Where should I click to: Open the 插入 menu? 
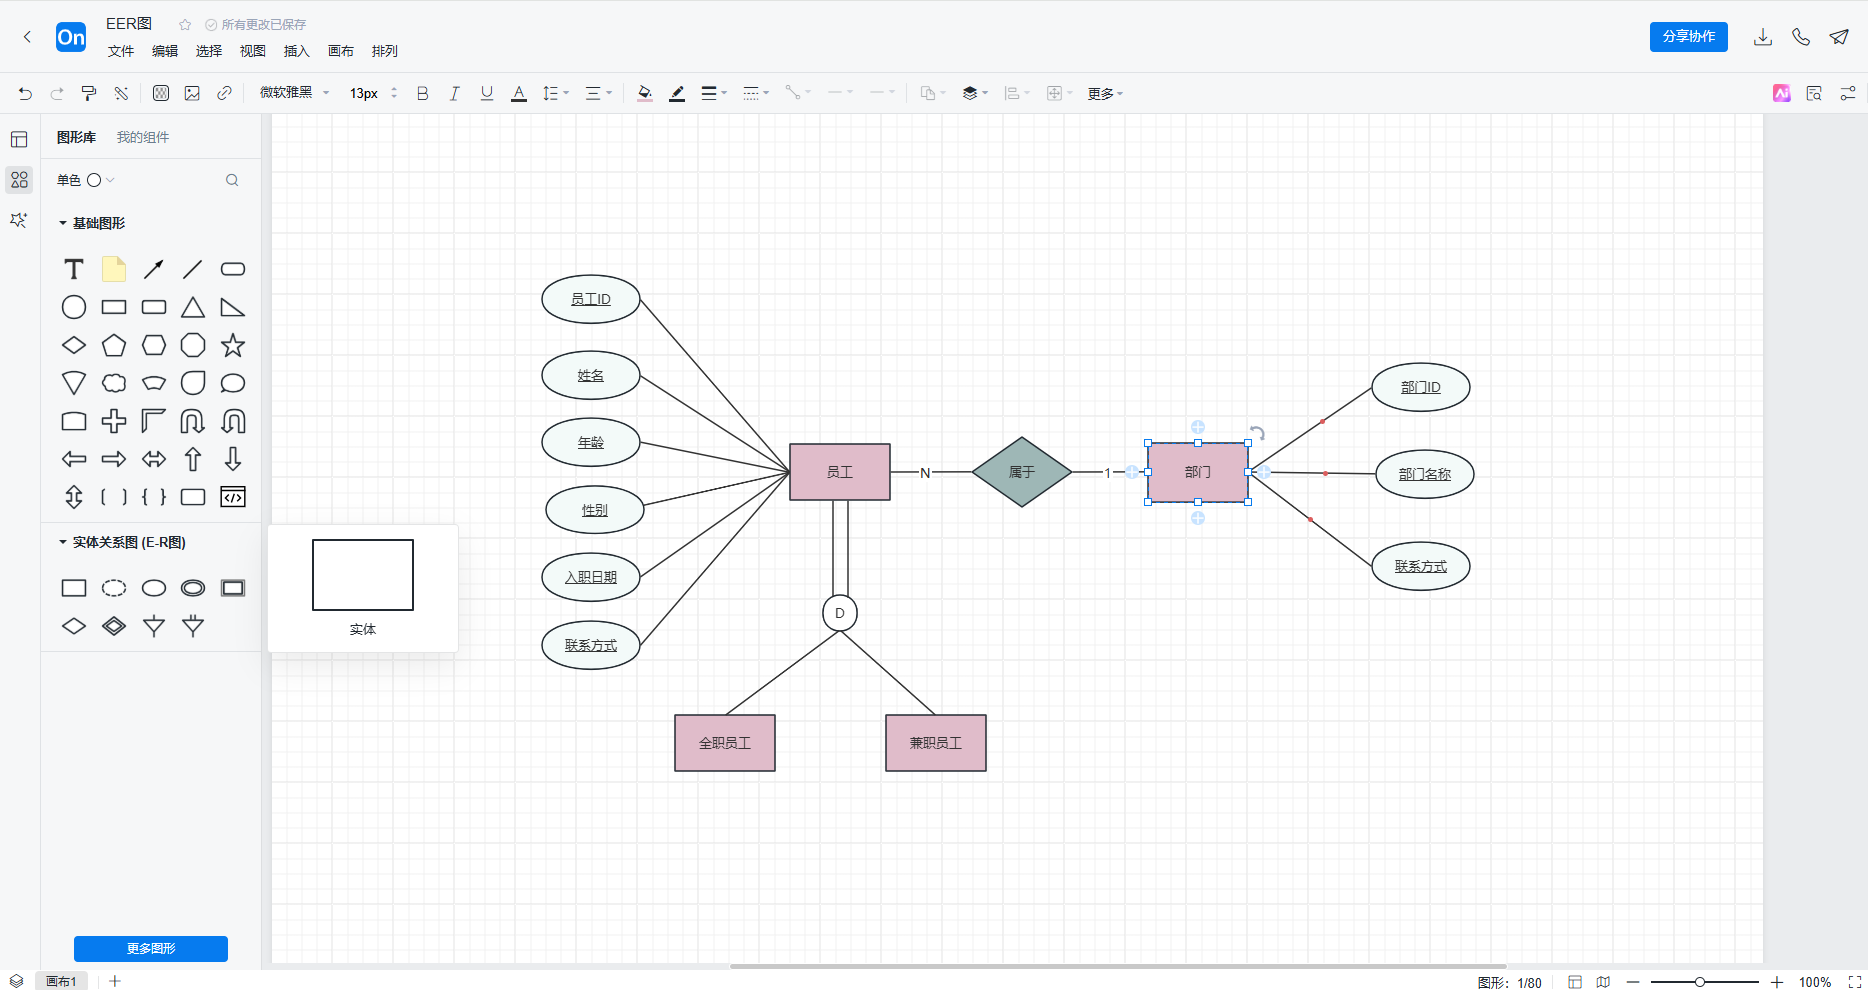pos(296,51)
